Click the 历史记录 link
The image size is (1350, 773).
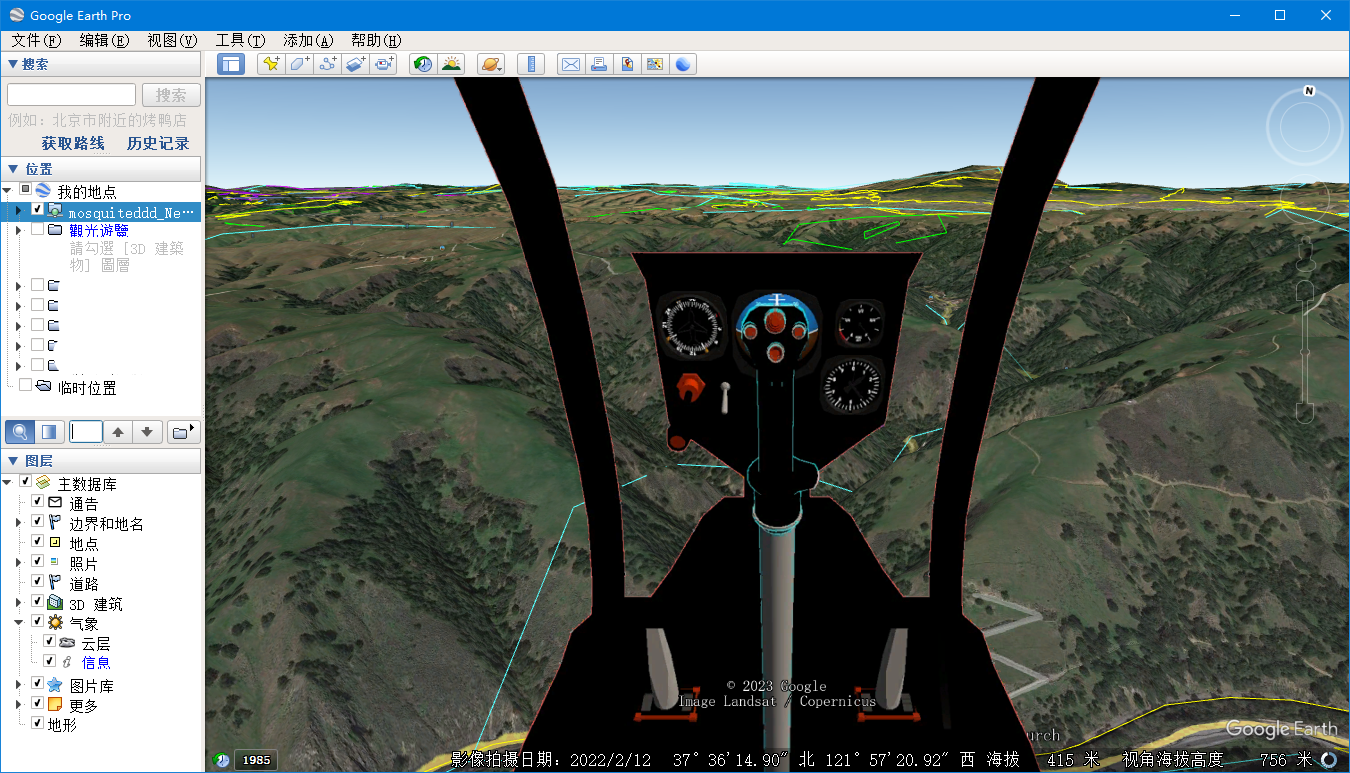click(x=158, y=143)
